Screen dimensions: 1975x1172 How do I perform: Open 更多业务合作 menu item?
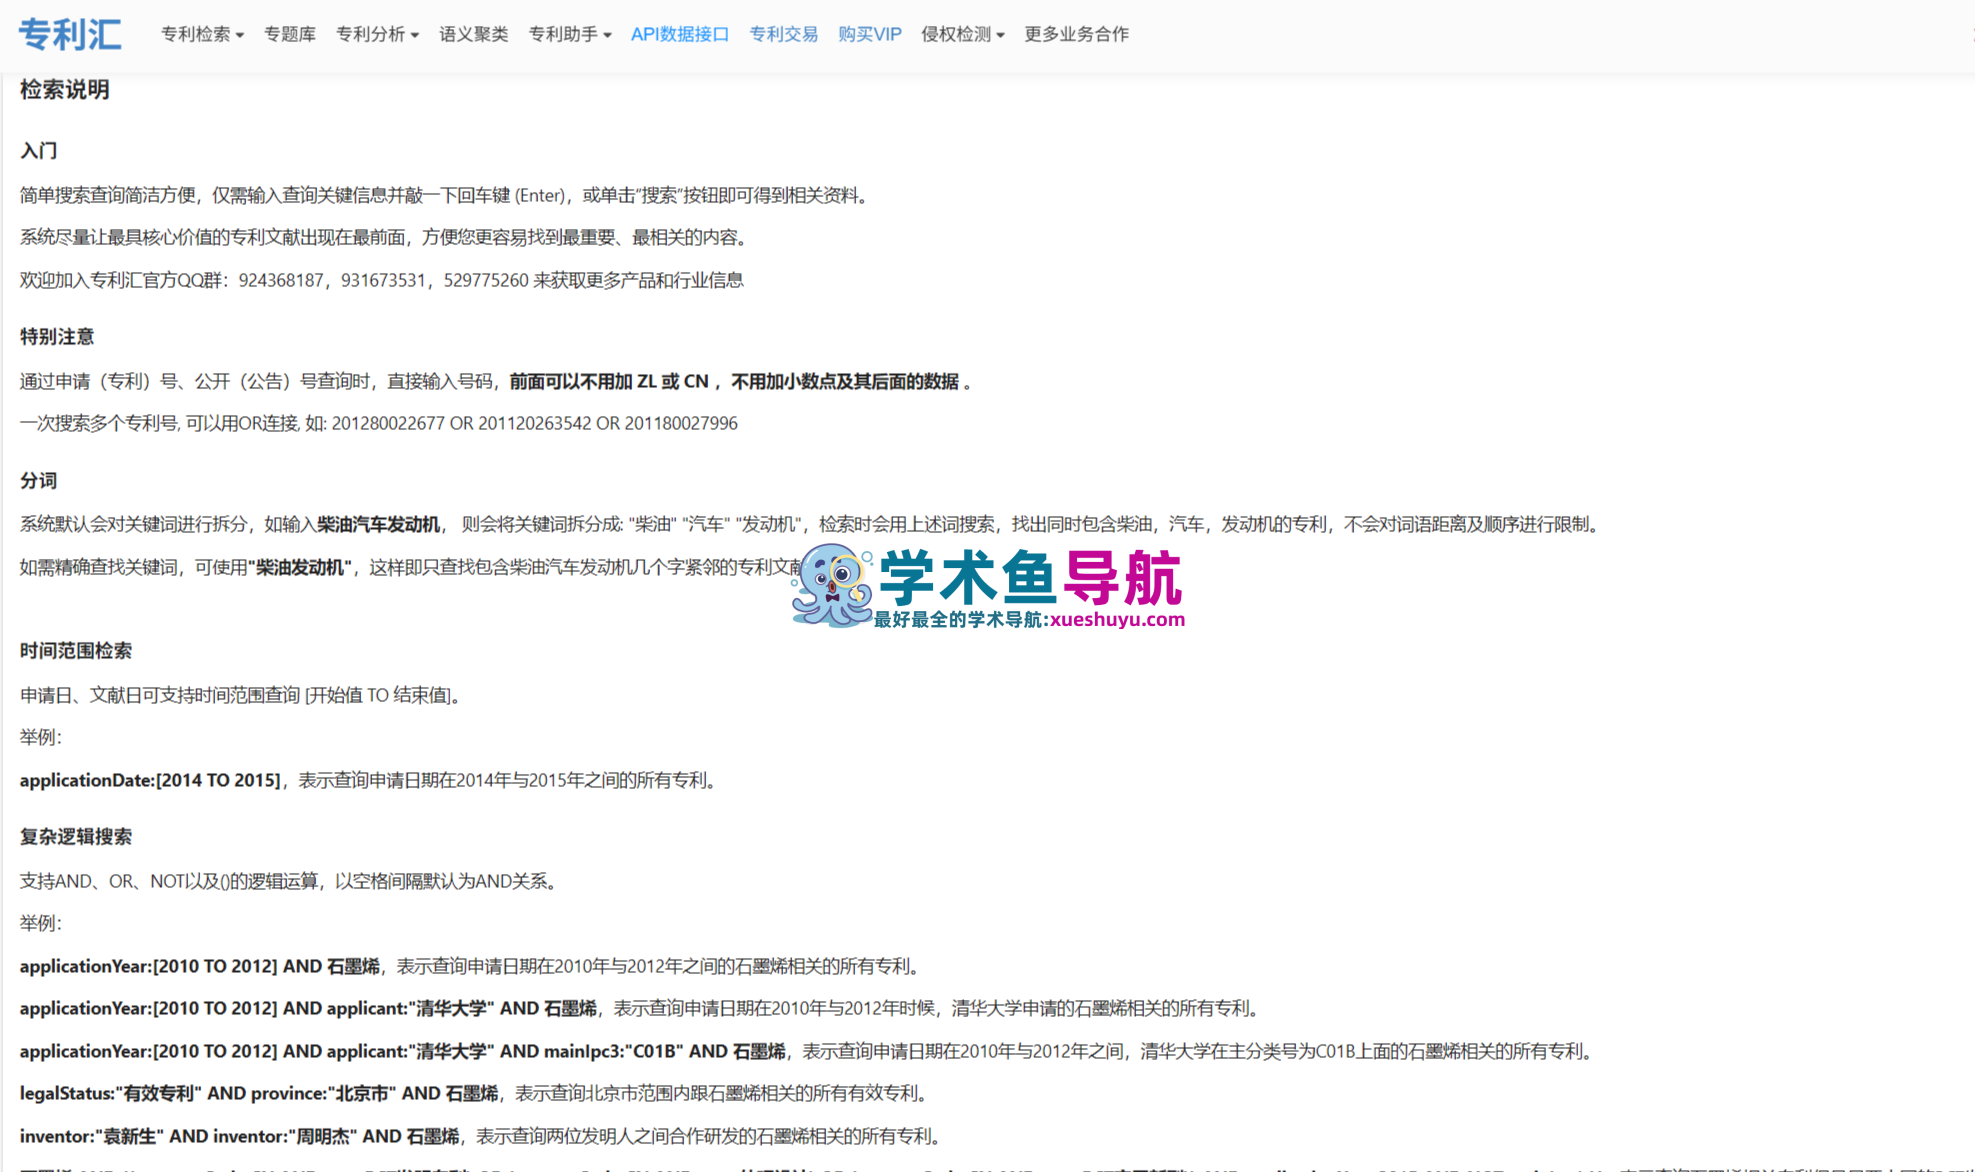pos(1076,35)
